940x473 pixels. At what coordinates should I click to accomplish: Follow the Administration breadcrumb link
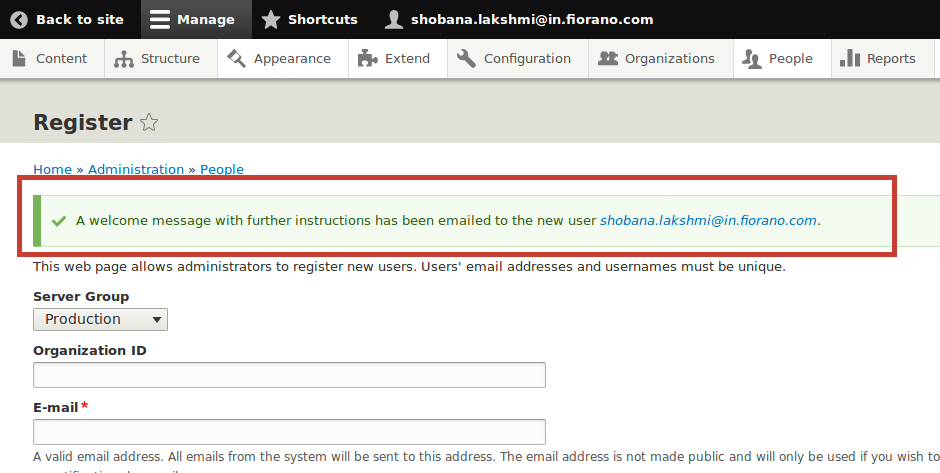click(136, 169)
